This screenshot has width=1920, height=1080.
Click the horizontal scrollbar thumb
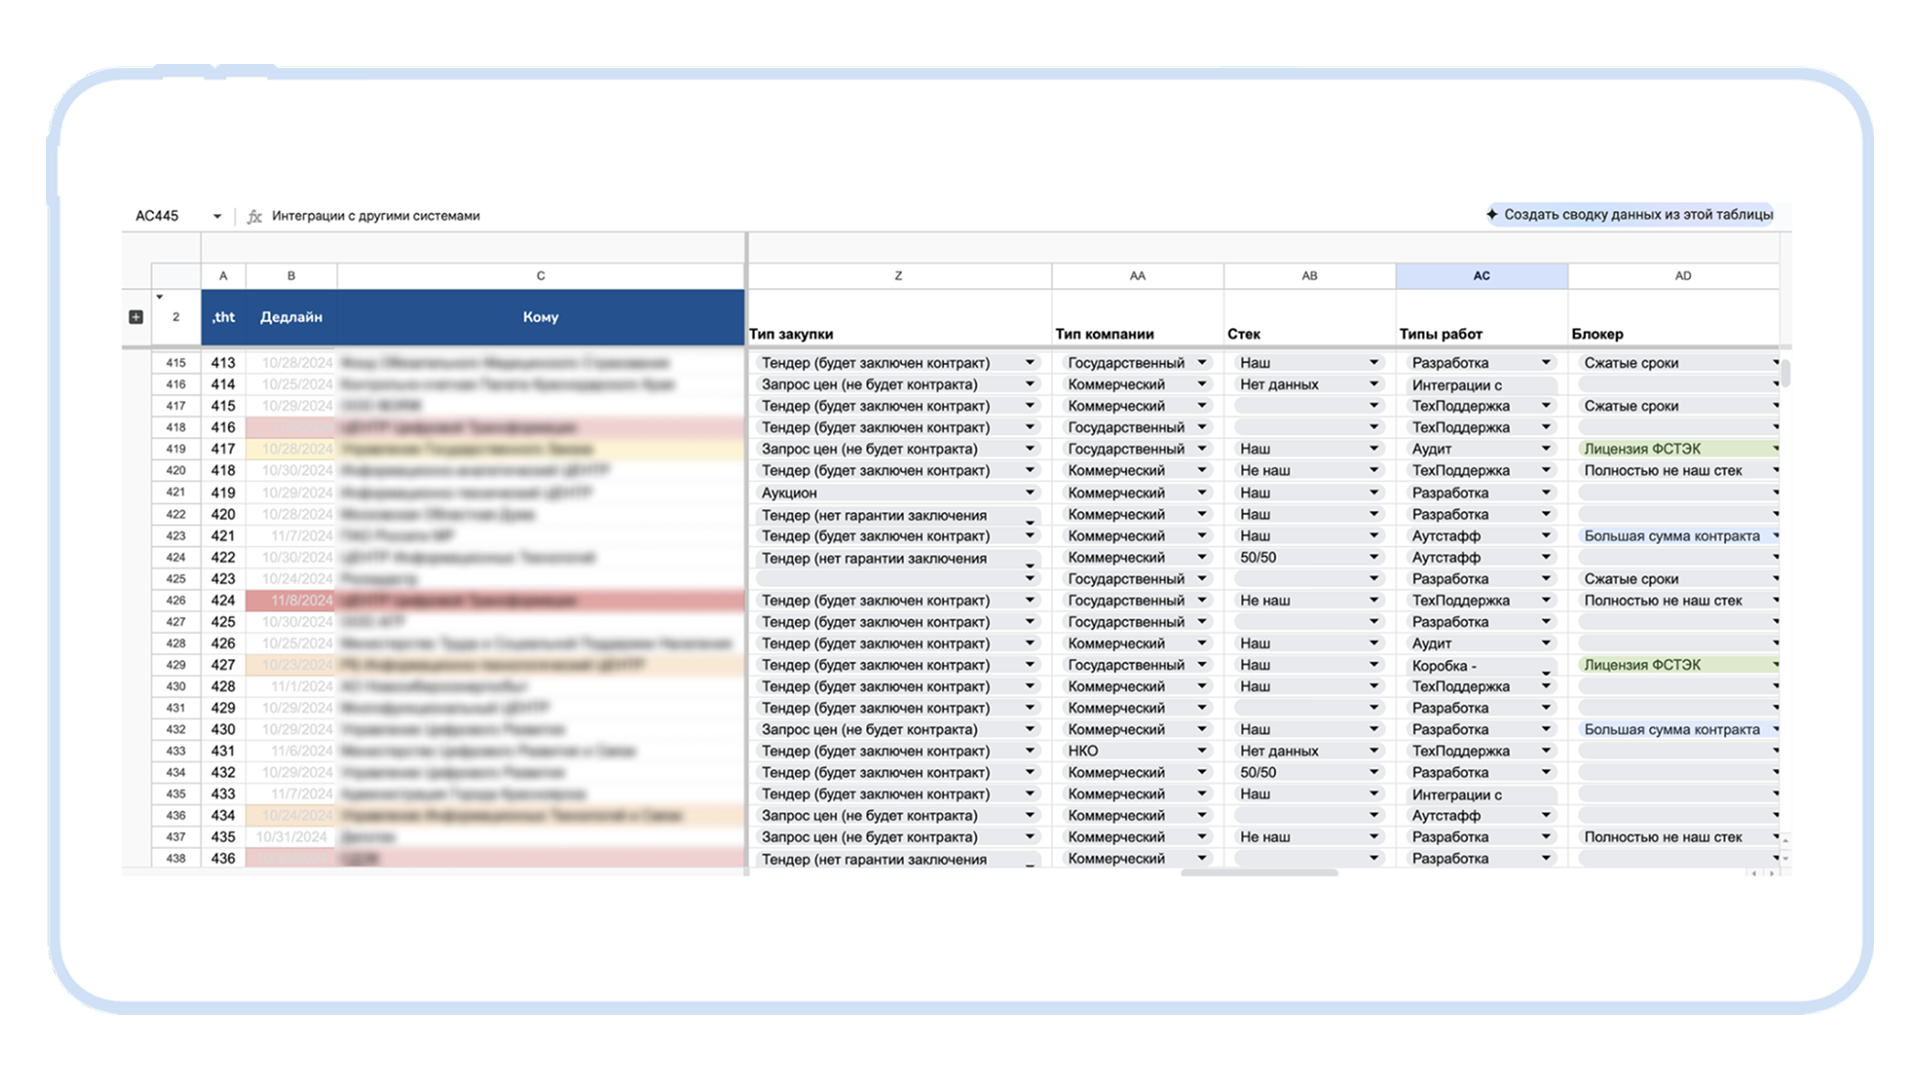[x=1259, y=873]
